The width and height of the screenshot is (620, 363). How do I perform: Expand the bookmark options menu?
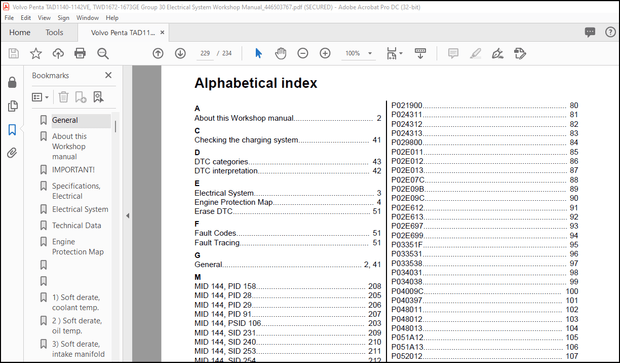tap(40, 97)
